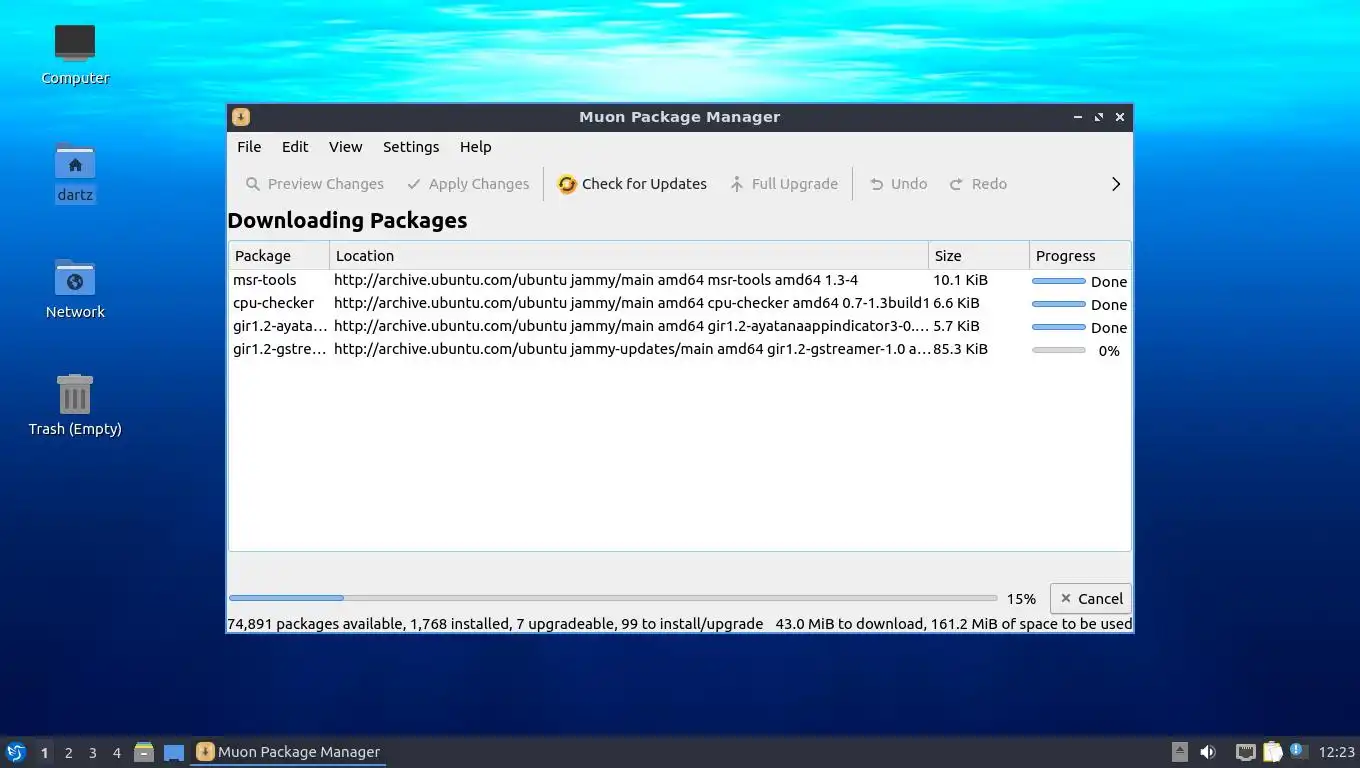1360x768 pixels.
Task: Click the 6.6 KiB size value
Action: click(956, 303)
